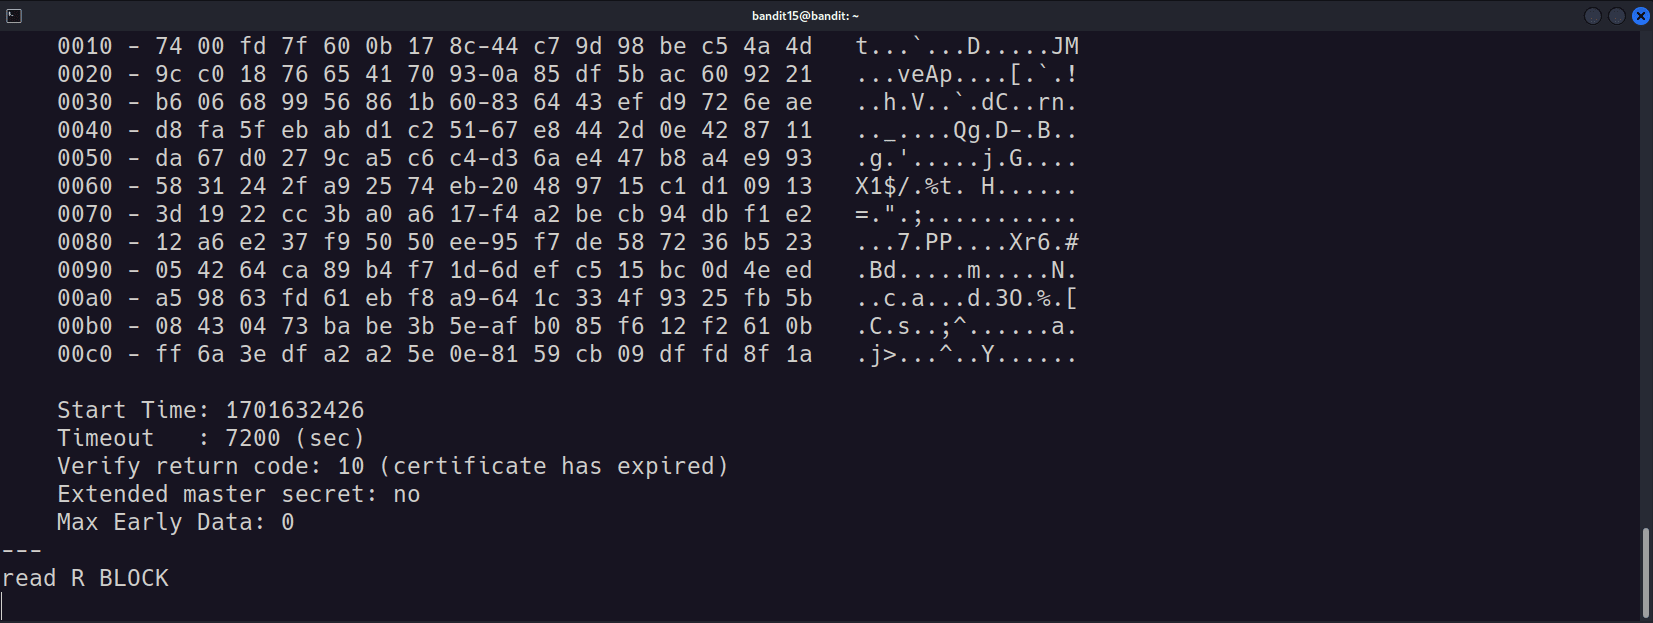
Task: Minimize the bandit15 terminal window
Action: 1593,15
